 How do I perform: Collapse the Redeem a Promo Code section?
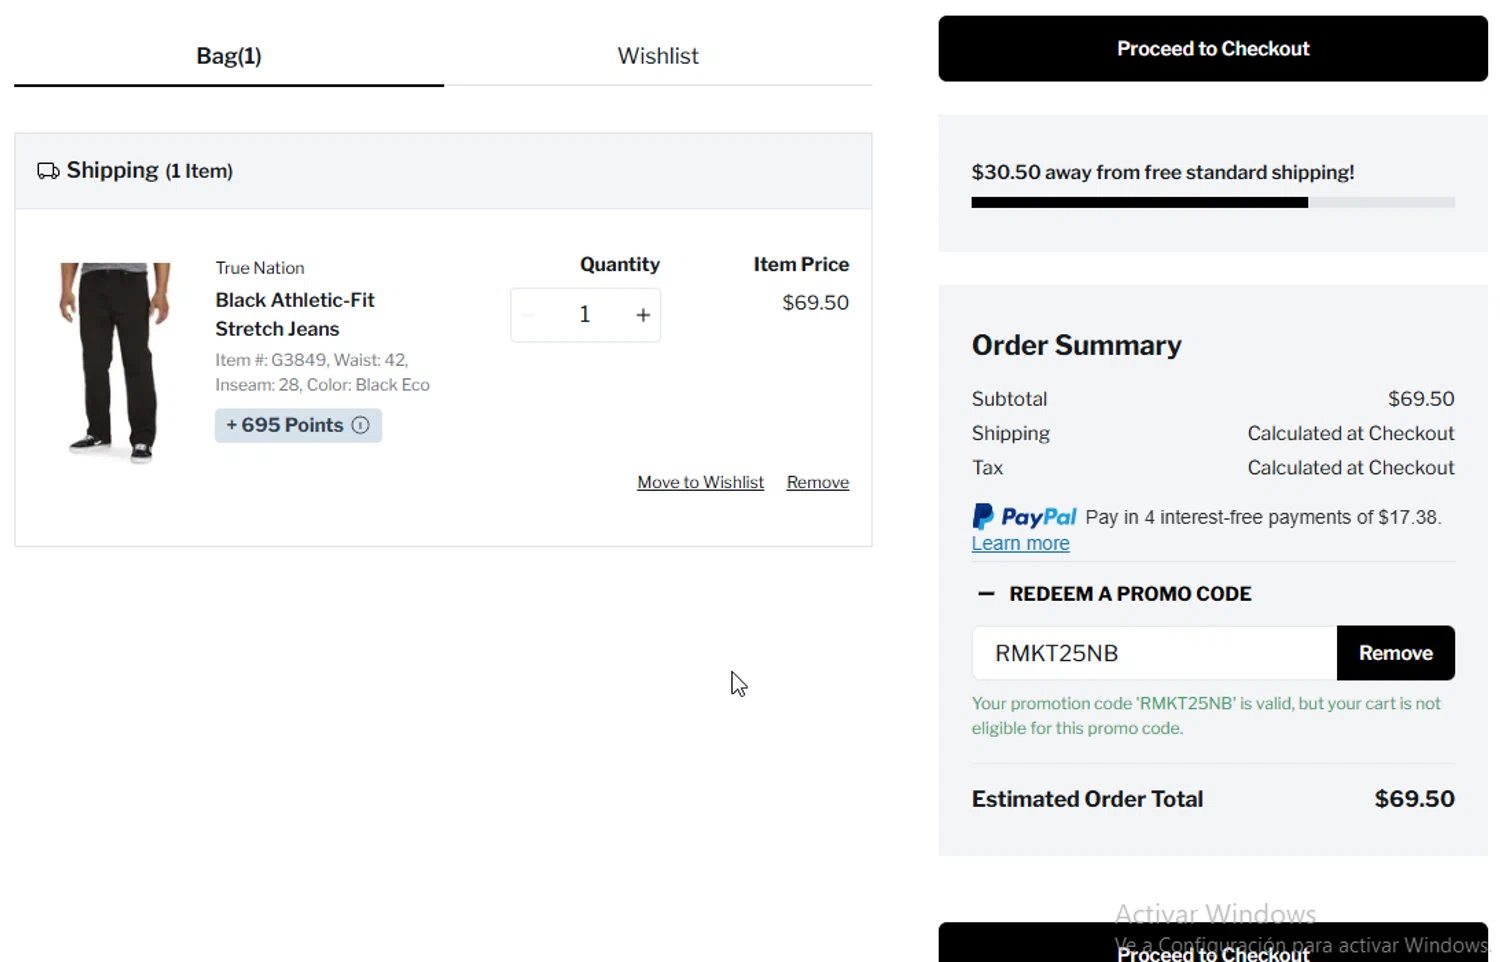click(986, 594)
